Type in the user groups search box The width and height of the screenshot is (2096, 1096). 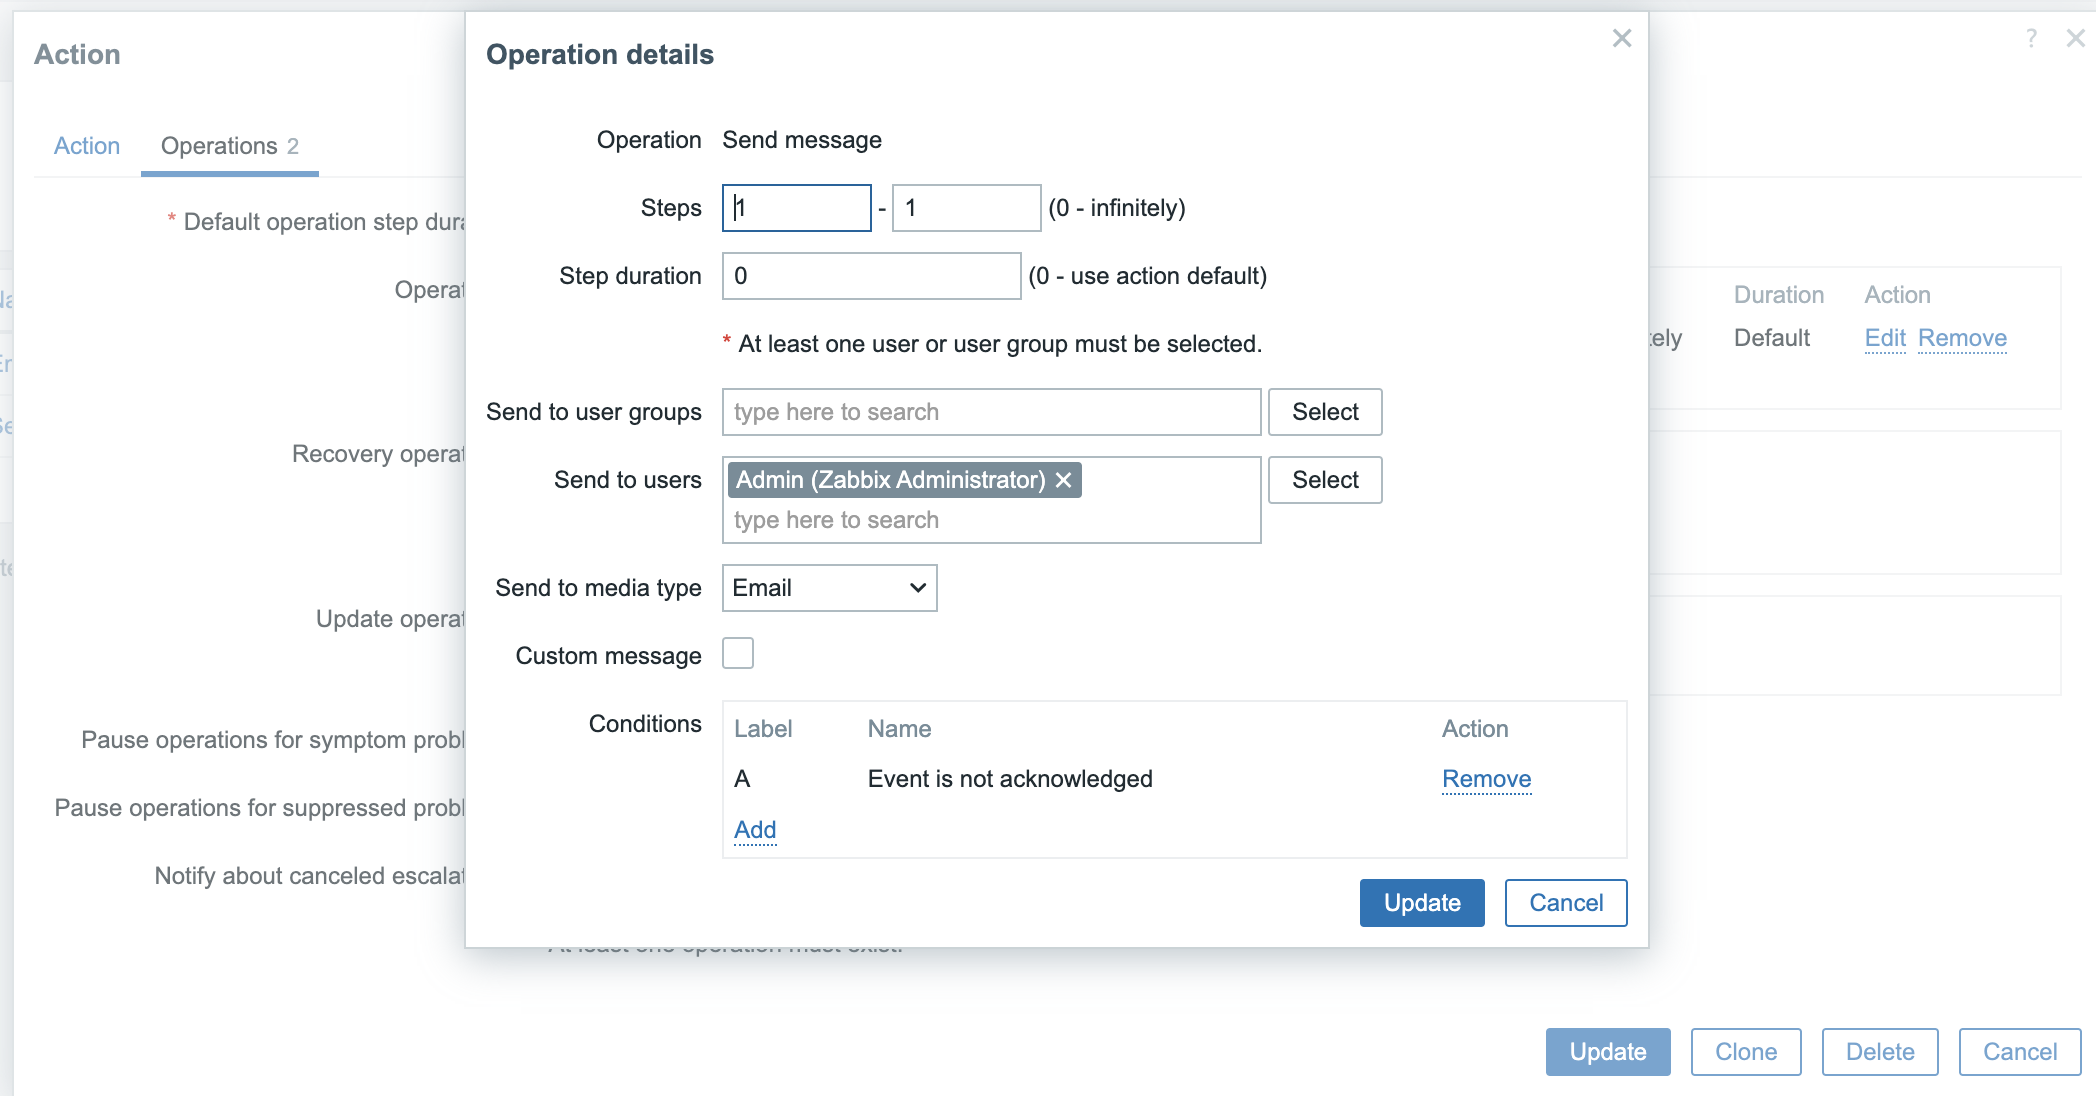990,412
